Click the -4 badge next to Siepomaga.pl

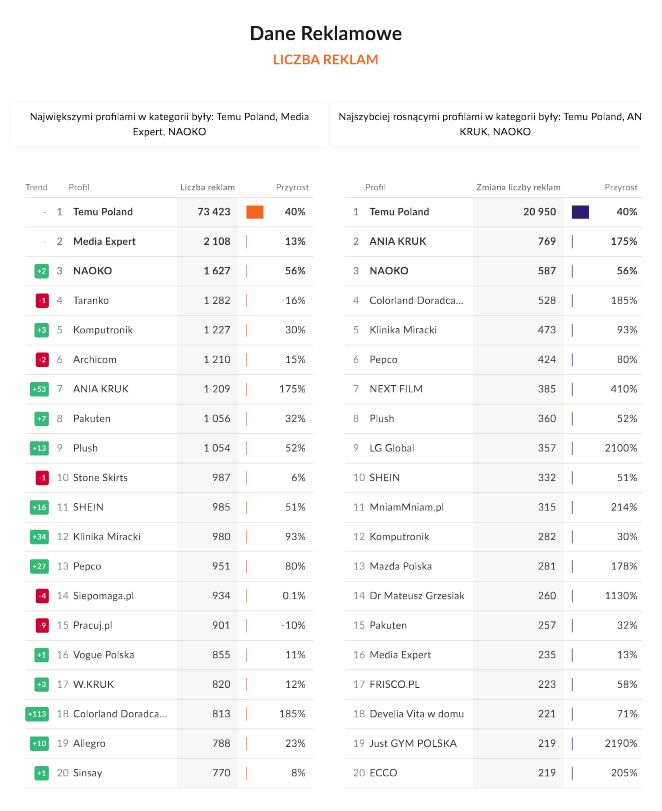point(42,596)
